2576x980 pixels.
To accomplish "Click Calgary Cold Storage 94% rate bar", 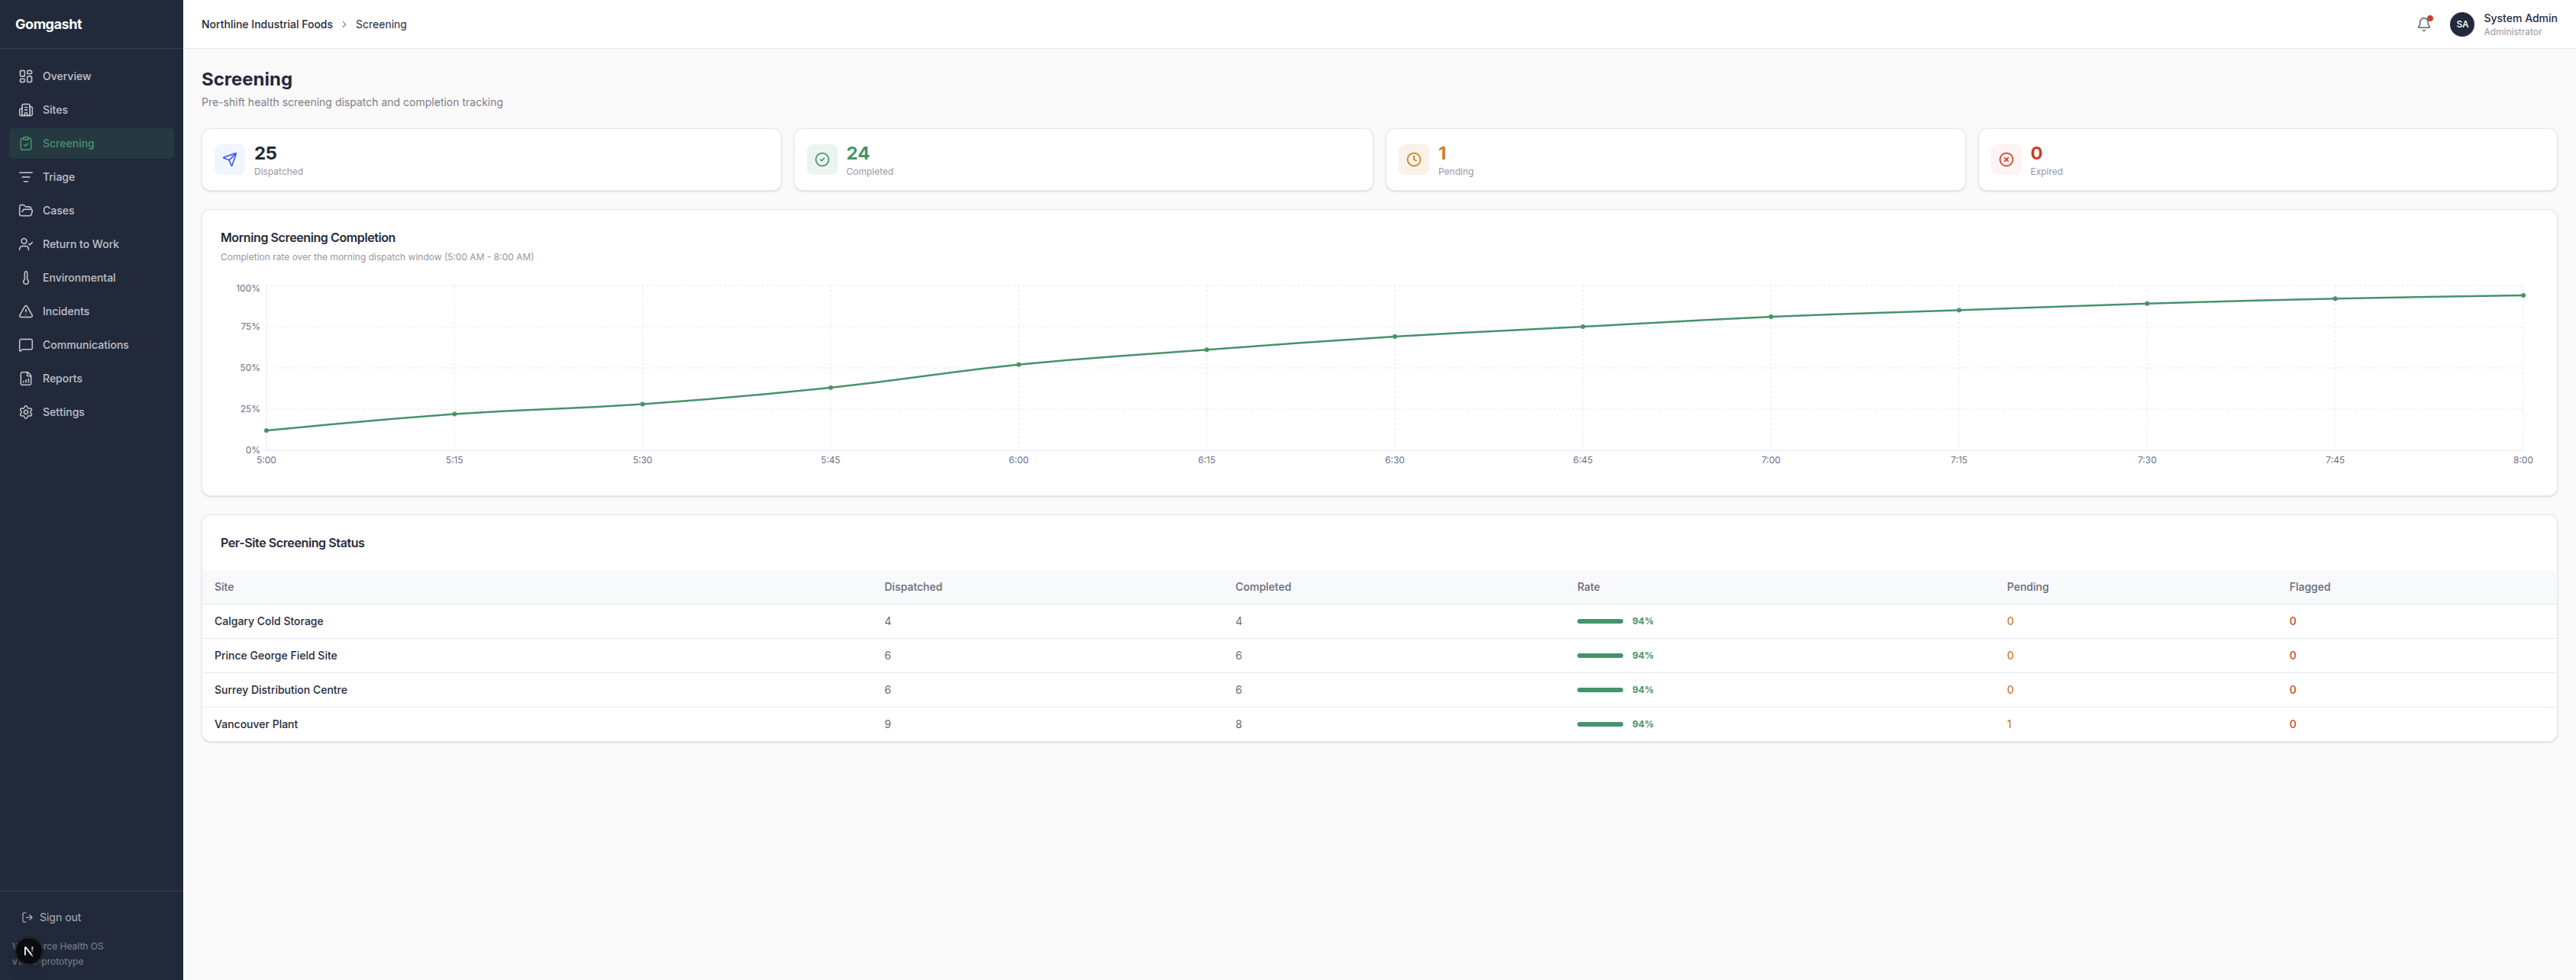I will [x=1600, y=621].
